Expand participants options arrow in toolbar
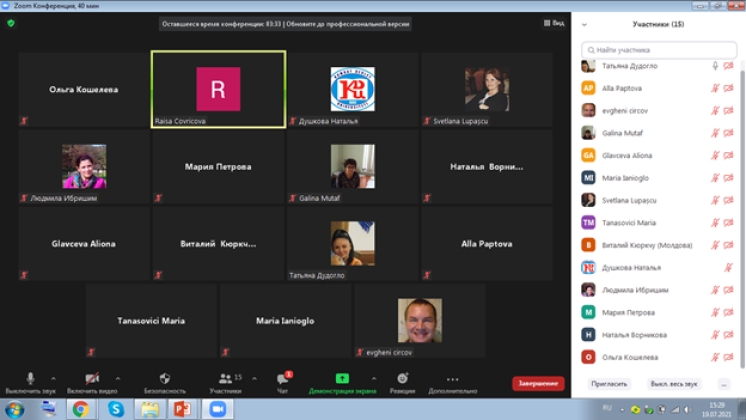This screenshot has height=420, width=746. [255, 379]
